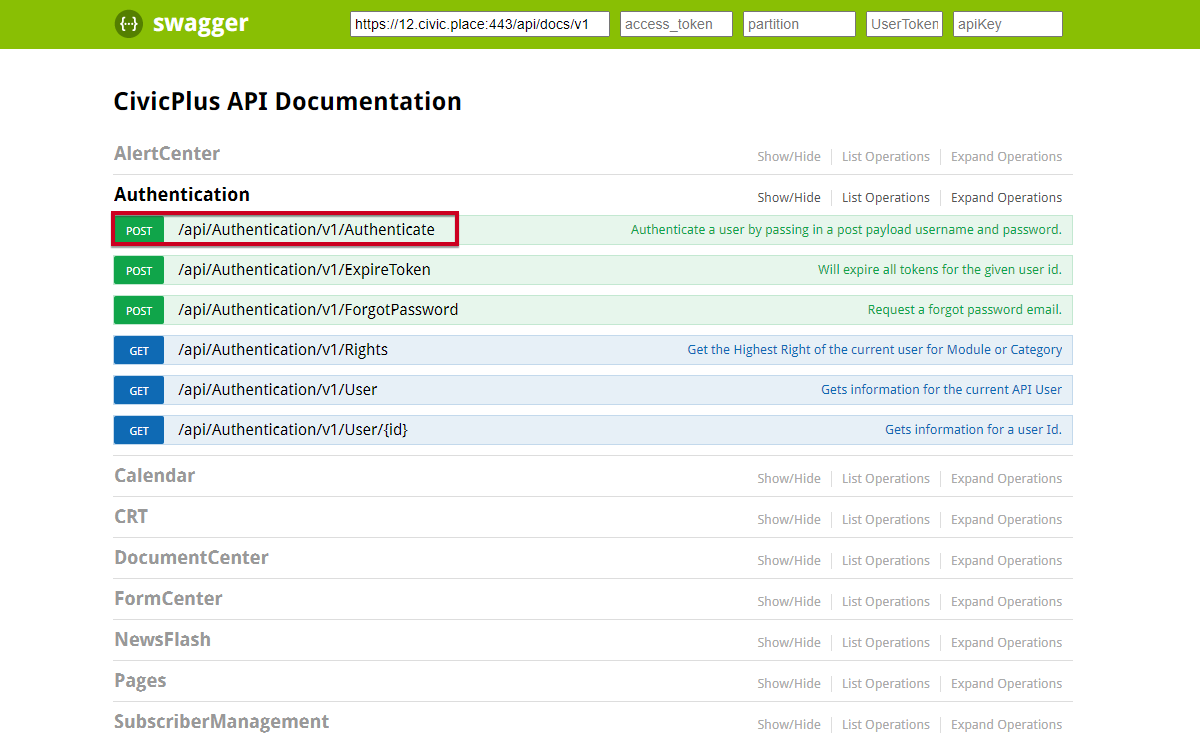
Task: Click Expand Operations for Authentication
Action: point(1006,198)
